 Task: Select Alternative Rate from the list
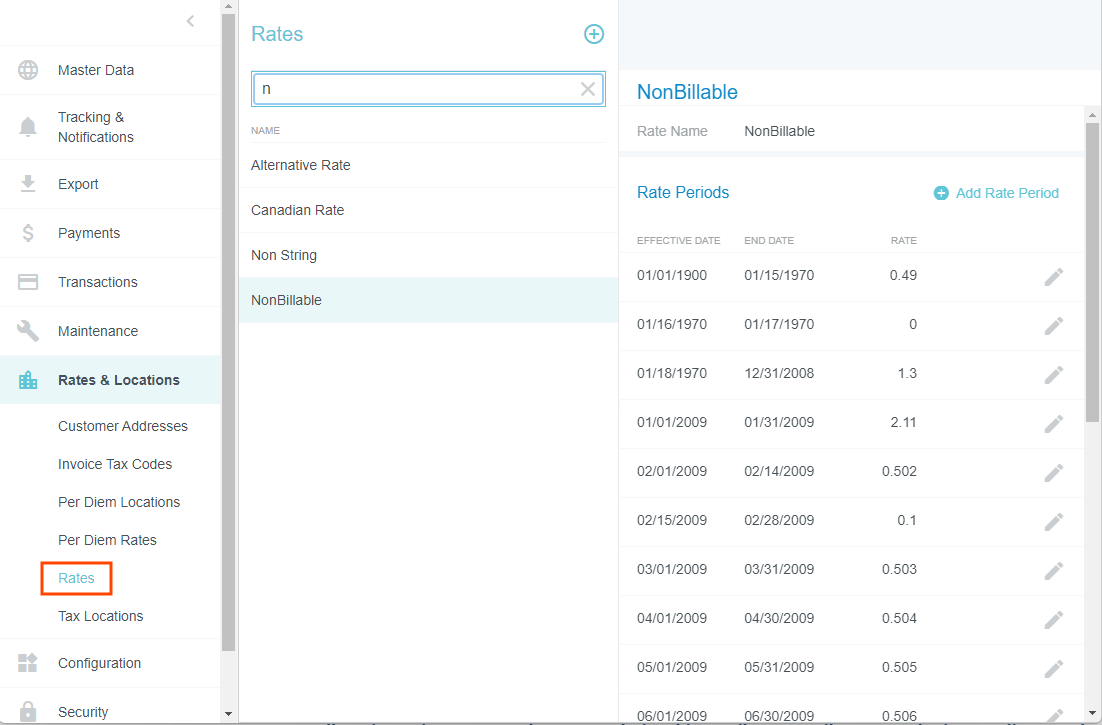click(301, 165)
